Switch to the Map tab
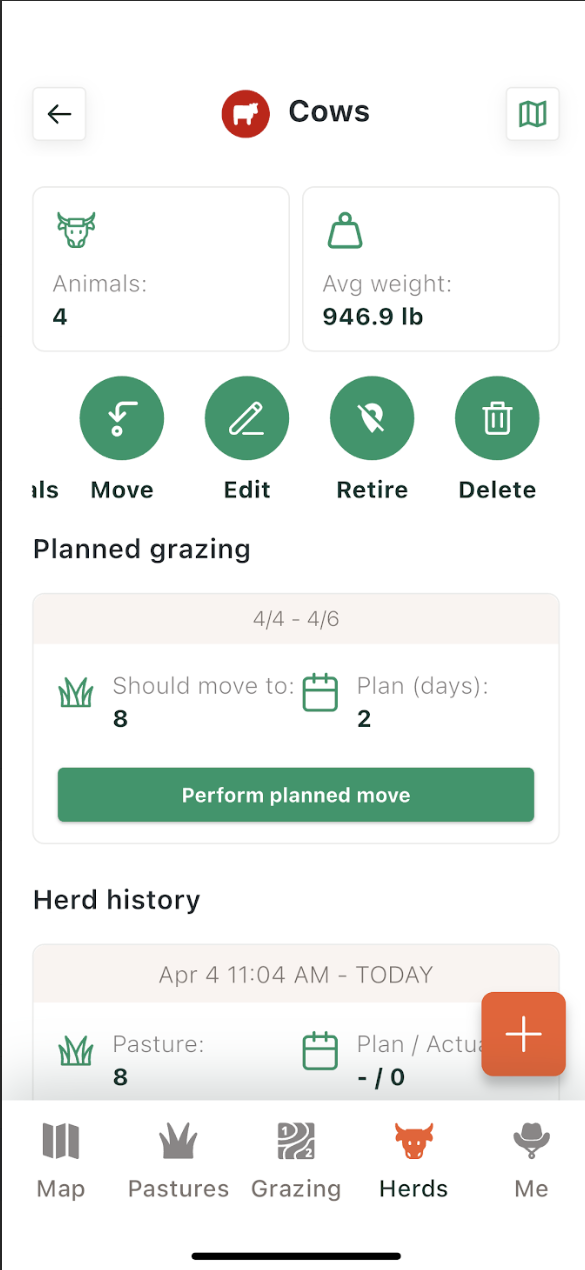 (x=60, y=1160)
